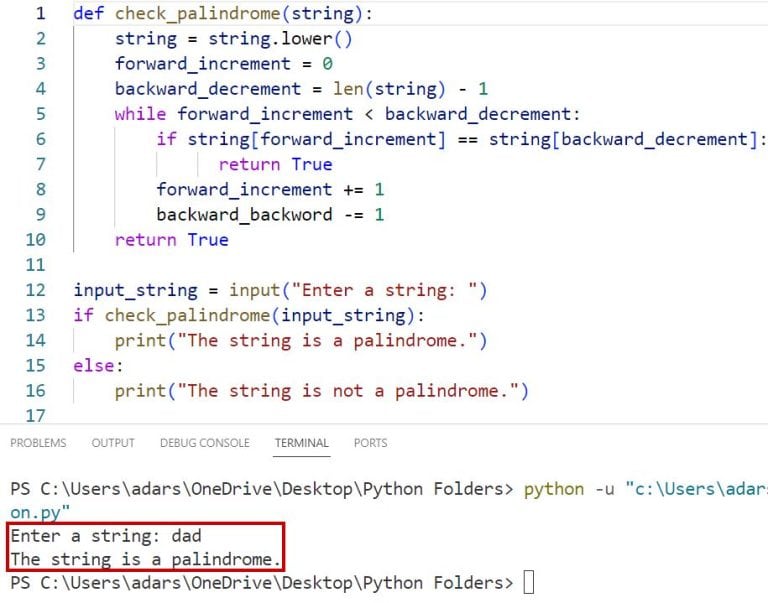Viewport: 768px width, 603px height.
Task: Click backward_backword variable on line 9
Action: click(244, 215)
